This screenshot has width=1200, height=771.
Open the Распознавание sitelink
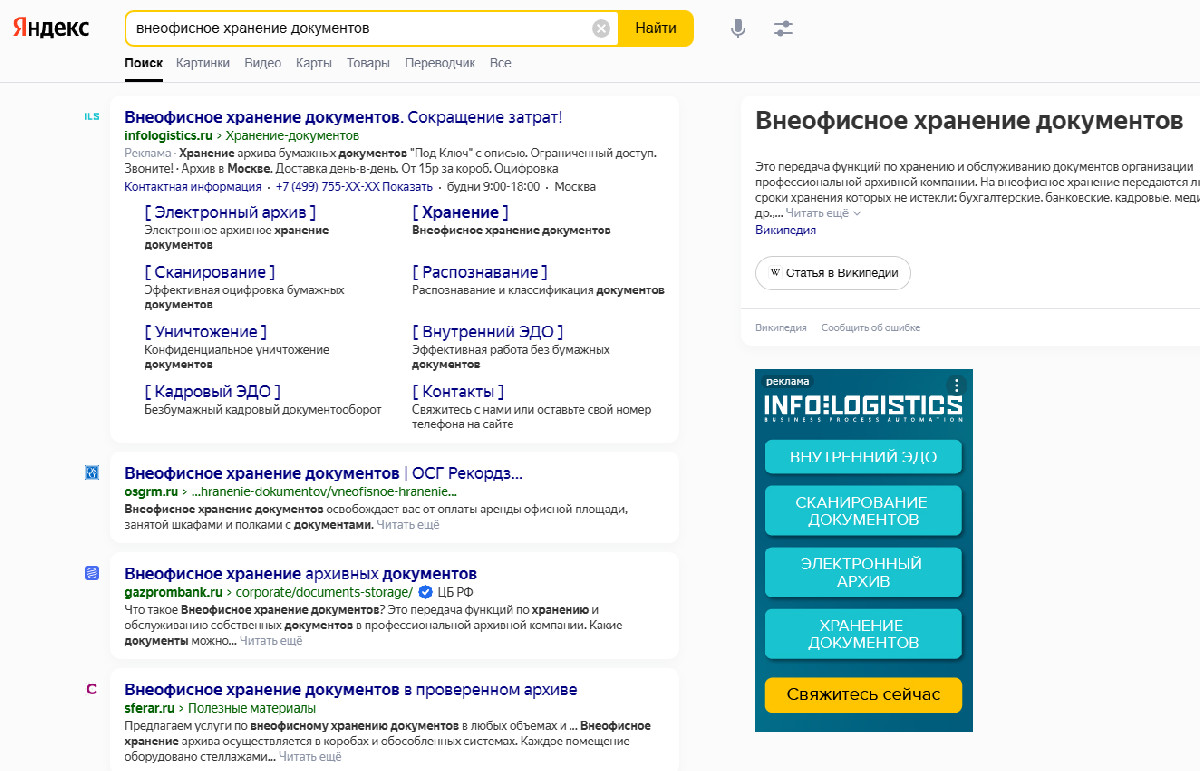coord(480,272)
